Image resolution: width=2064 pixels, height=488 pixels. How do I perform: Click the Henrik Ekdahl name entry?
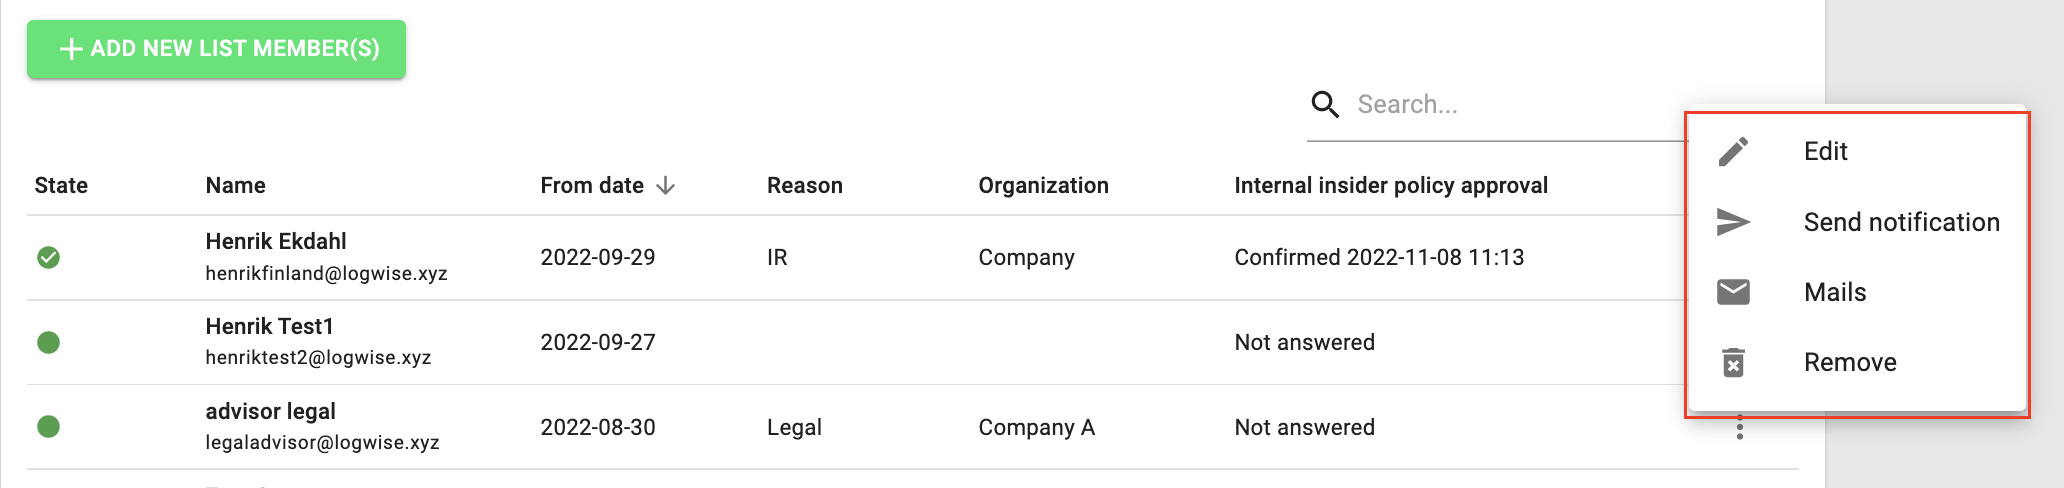(x=276, y=241)
